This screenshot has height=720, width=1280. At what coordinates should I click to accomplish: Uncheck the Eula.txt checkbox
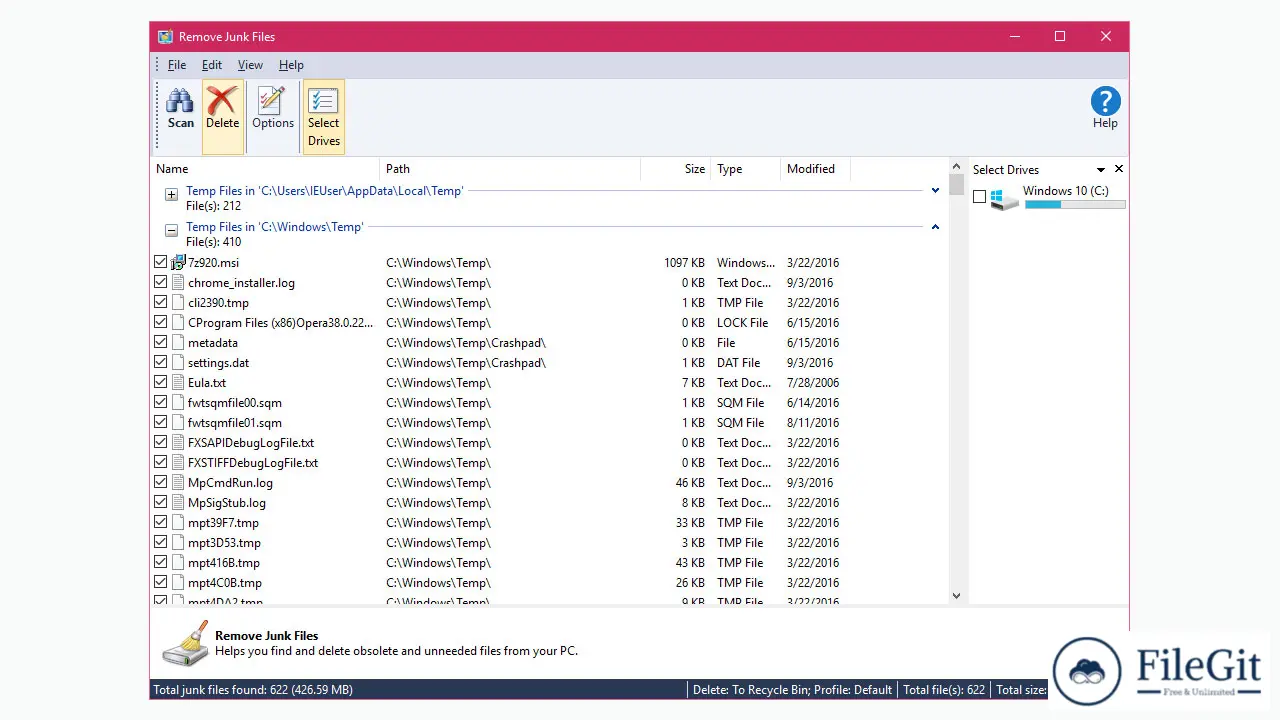click(161, 382)
